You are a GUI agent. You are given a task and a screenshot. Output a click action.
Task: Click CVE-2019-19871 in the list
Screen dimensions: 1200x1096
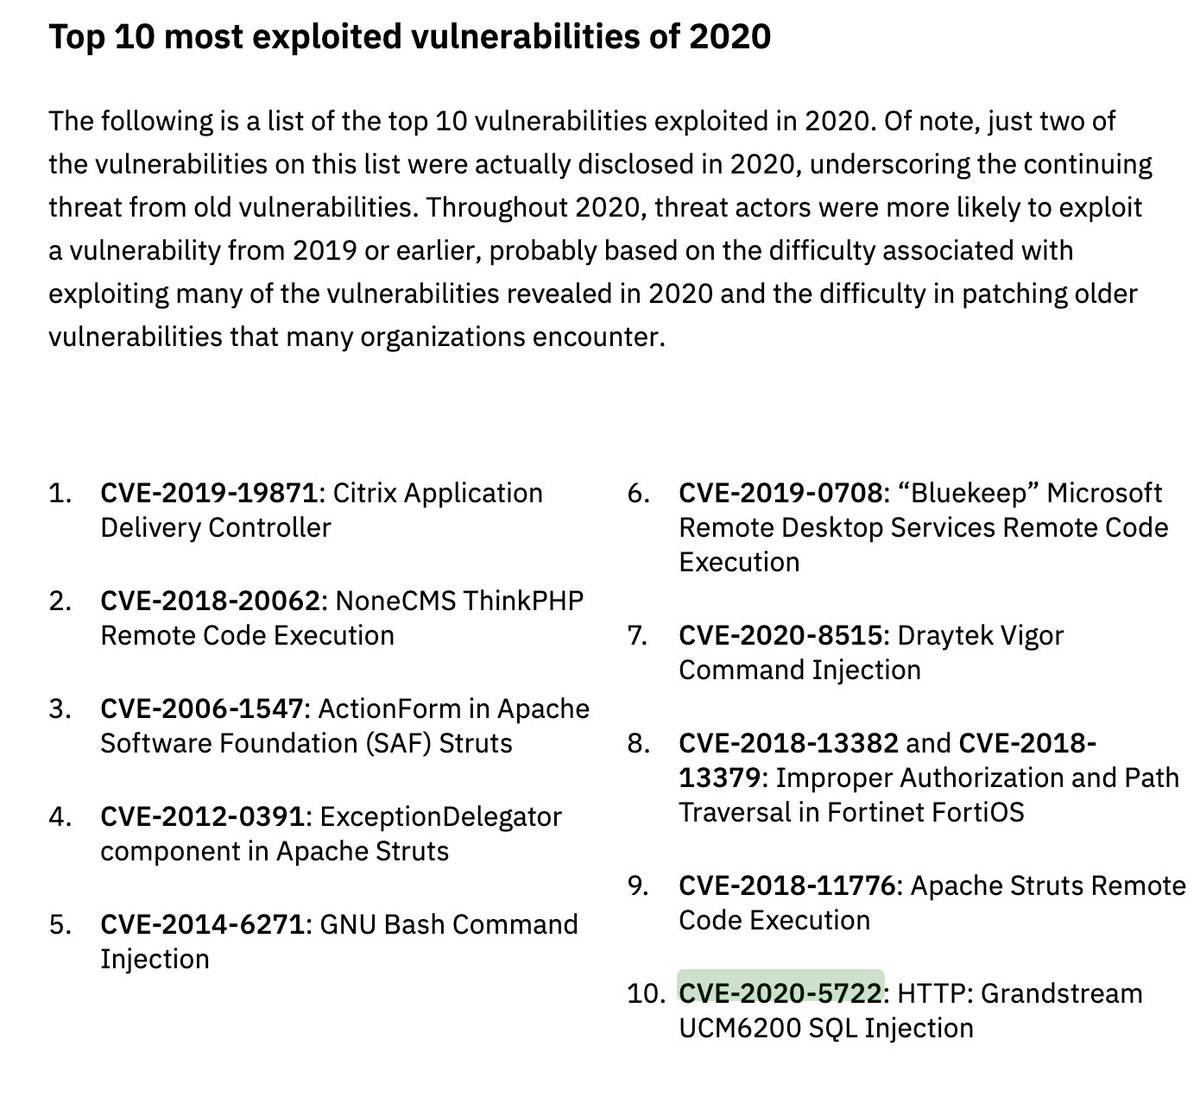coord(209,493)
